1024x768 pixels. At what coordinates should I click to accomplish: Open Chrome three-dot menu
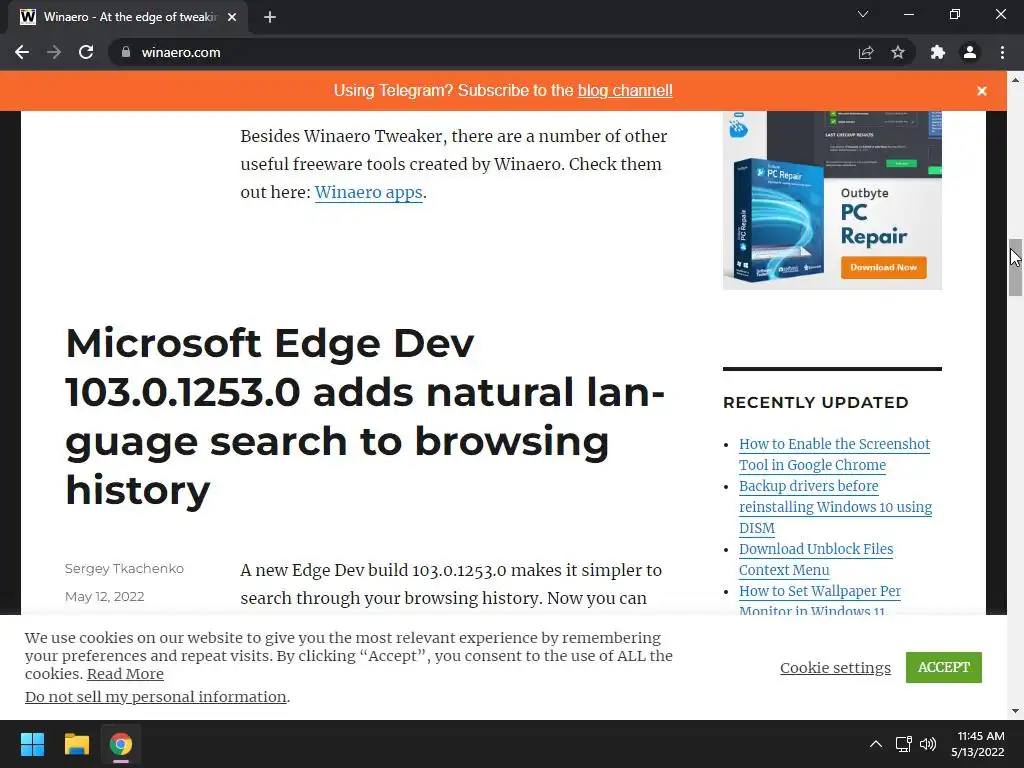pyautogui.click(x=1002, y=52)
